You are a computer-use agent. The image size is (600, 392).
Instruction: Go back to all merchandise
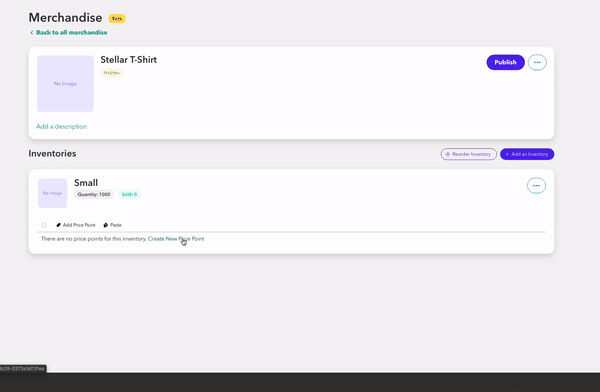click(x=72, y=33)
